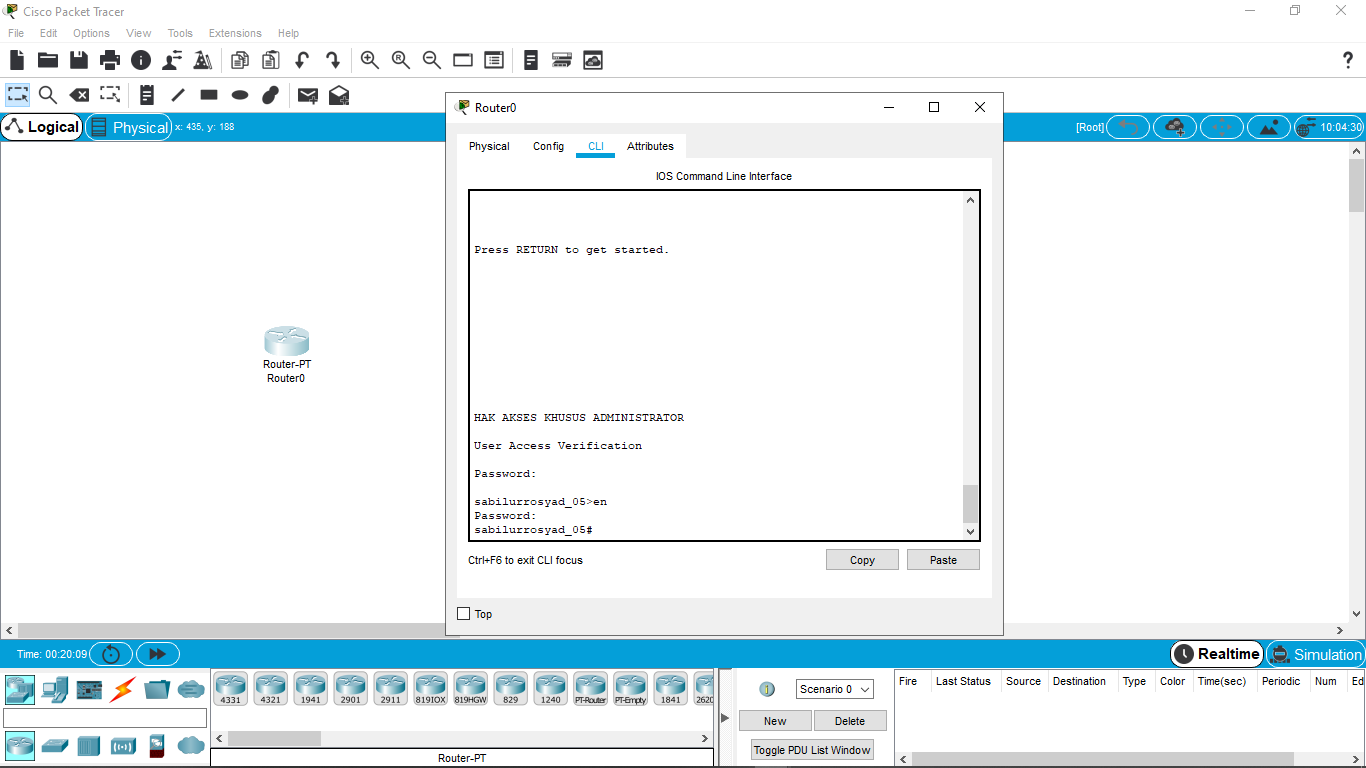Switch to Router0 Config tab

click(x=548, y=146)
